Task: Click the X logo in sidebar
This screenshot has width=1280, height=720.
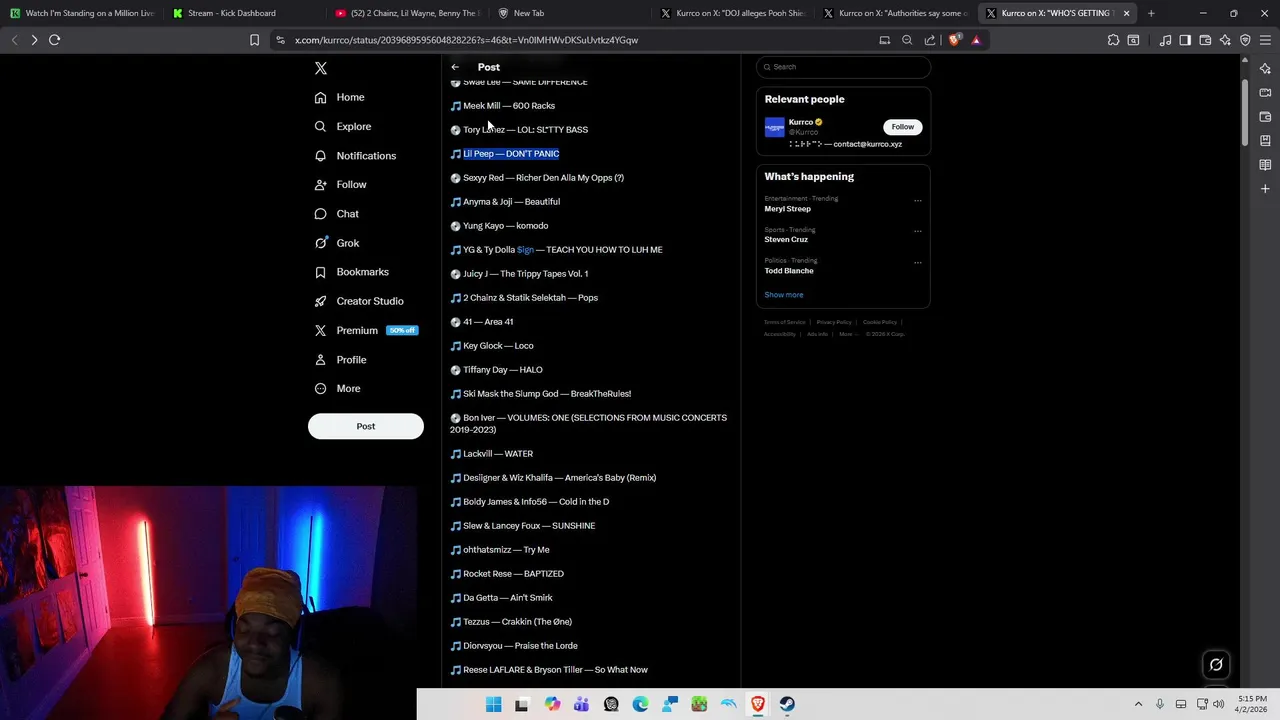Action: coord(321,68)
